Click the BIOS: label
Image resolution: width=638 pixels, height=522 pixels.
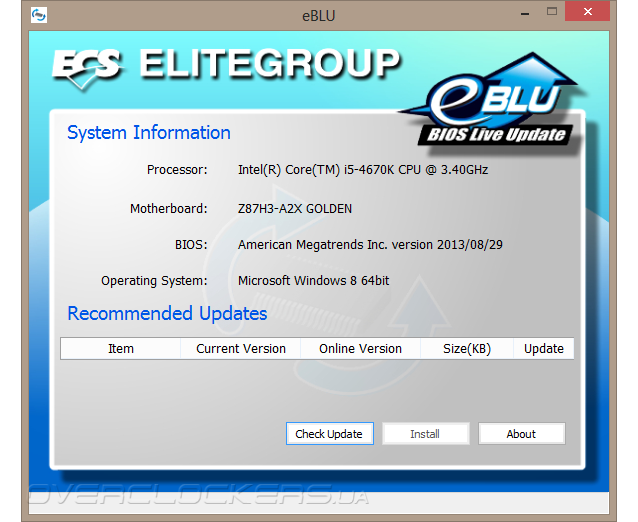(x=191, y=245)
